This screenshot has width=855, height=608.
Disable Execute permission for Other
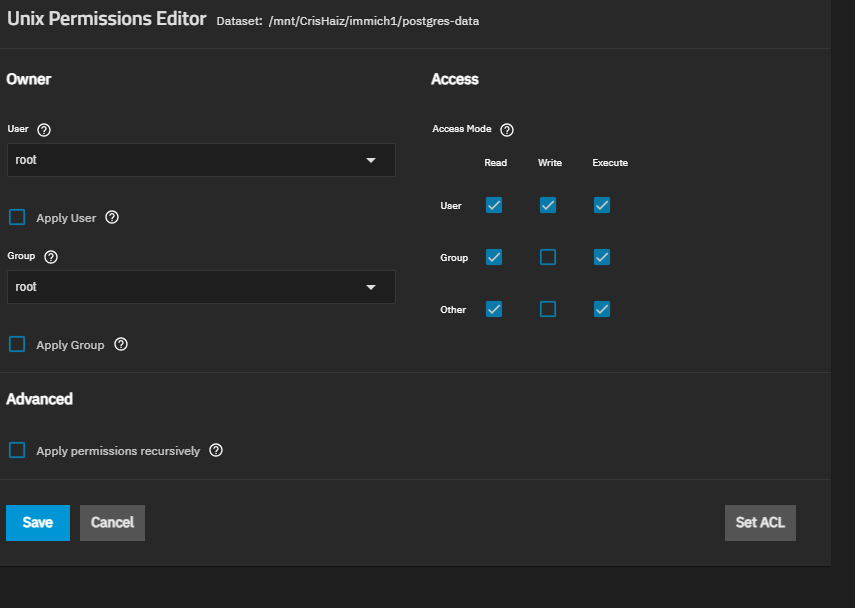601,309
